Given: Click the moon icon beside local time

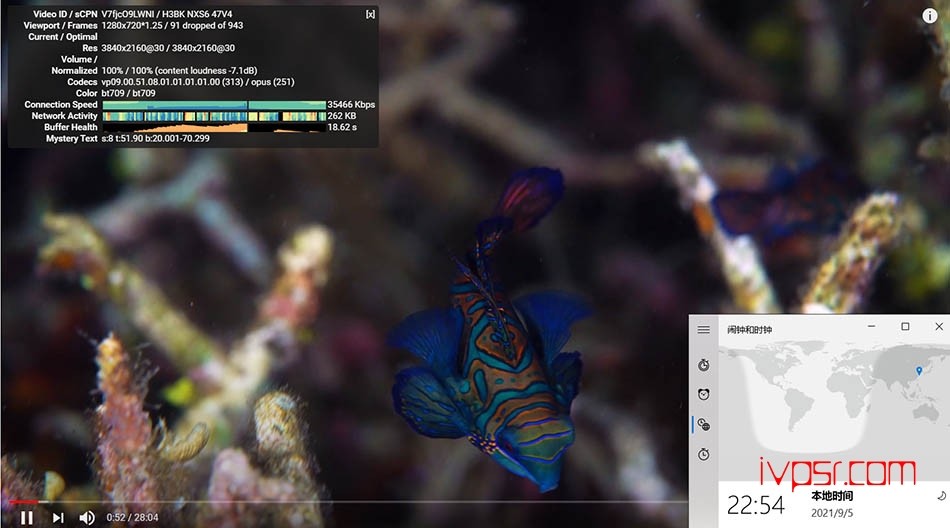Looking at the screenshot, I should [941, 496].
